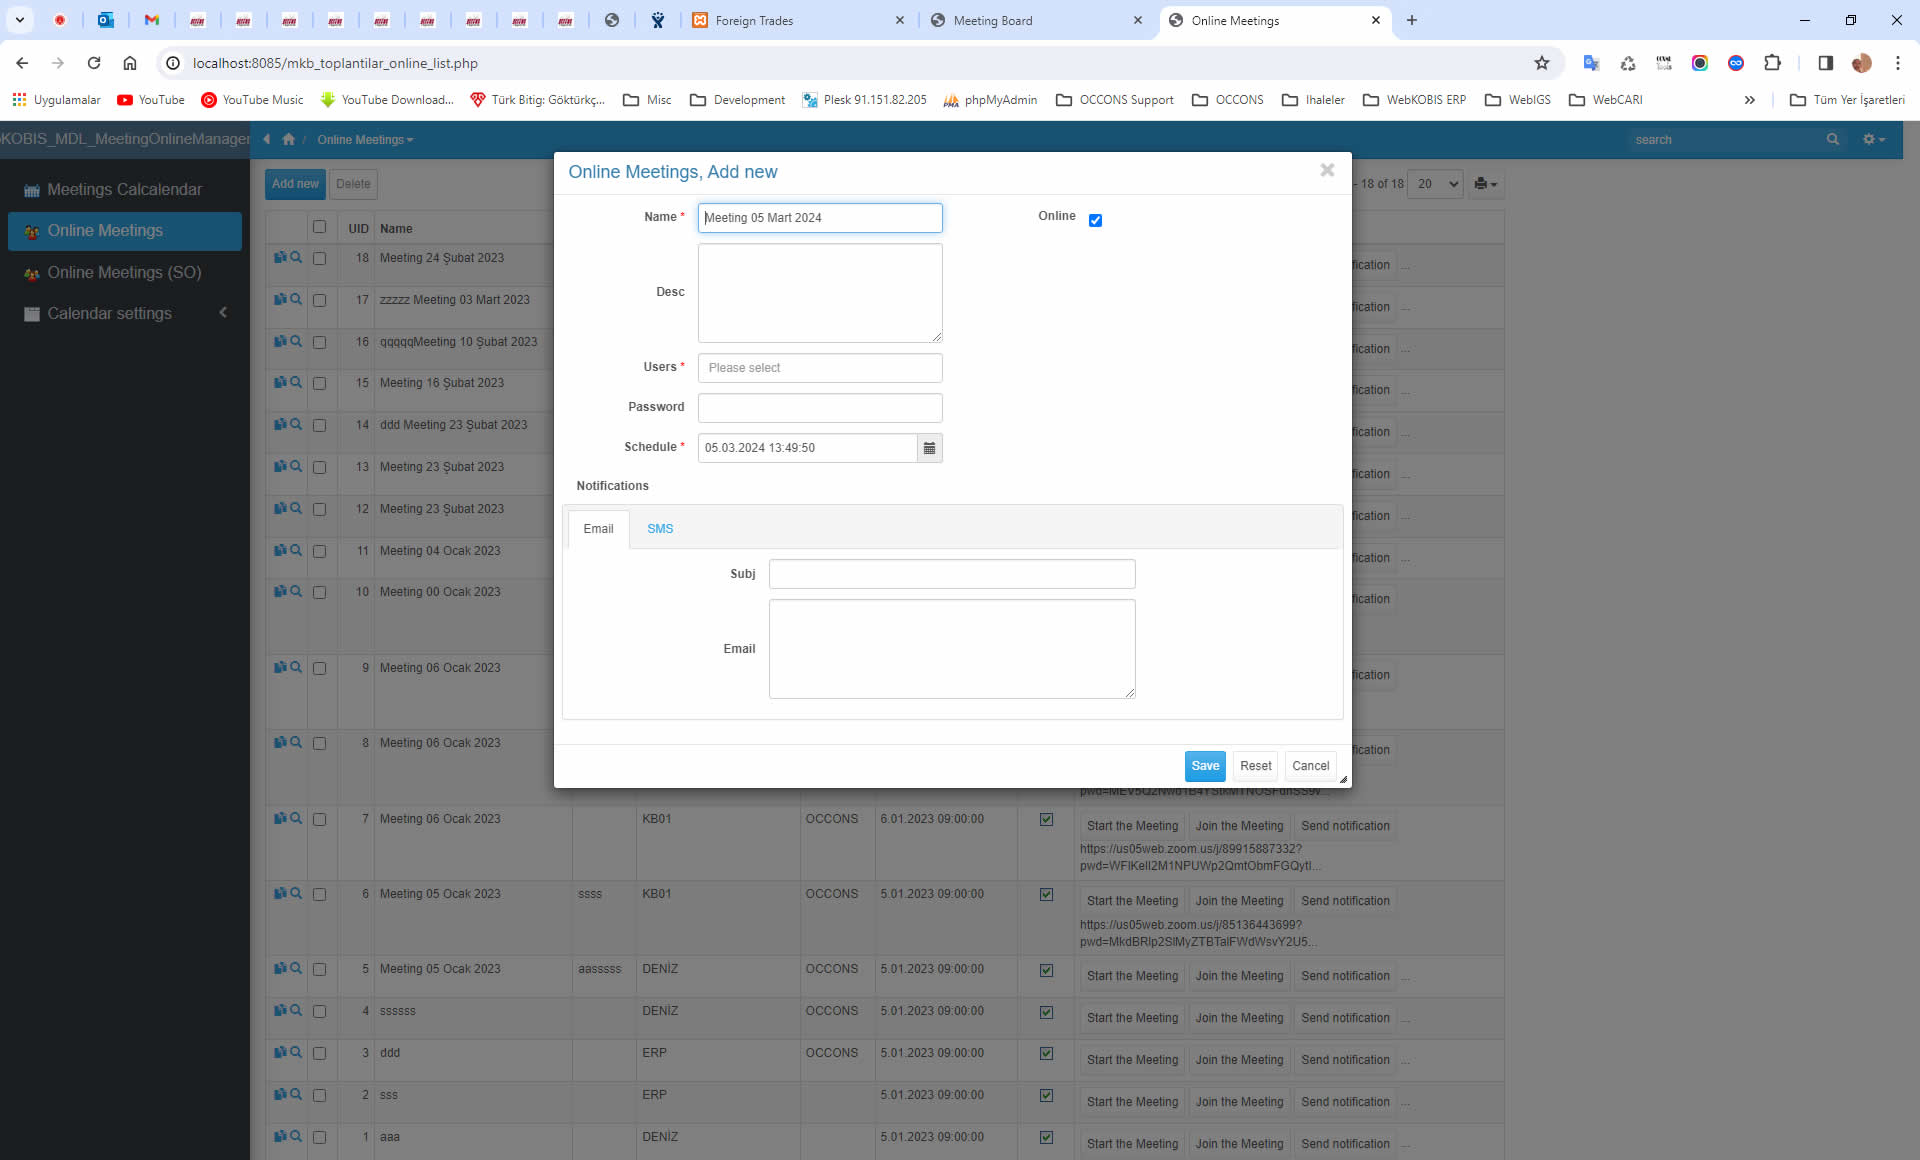Click edit icon for row named ddd
1920x1160 pixels.
tap(280, 1052)
